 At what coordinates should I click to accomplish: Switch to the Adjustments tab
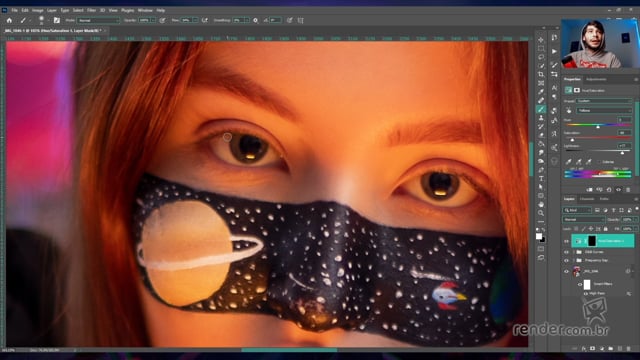point(596,79)
